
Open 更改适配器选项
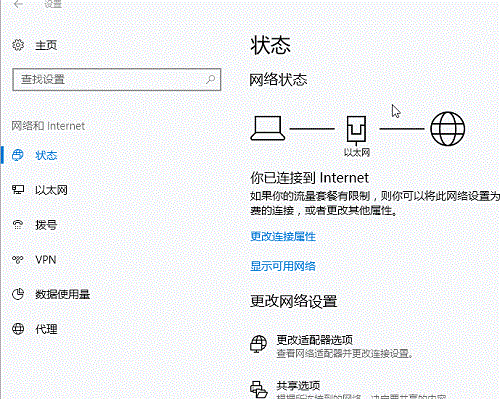315,340
